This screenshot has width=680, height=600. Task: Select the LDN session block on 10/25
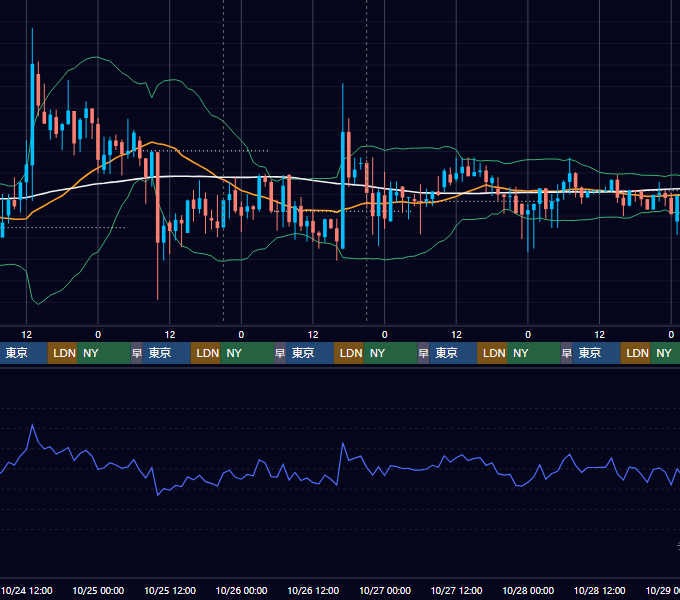tap(206, 353)
